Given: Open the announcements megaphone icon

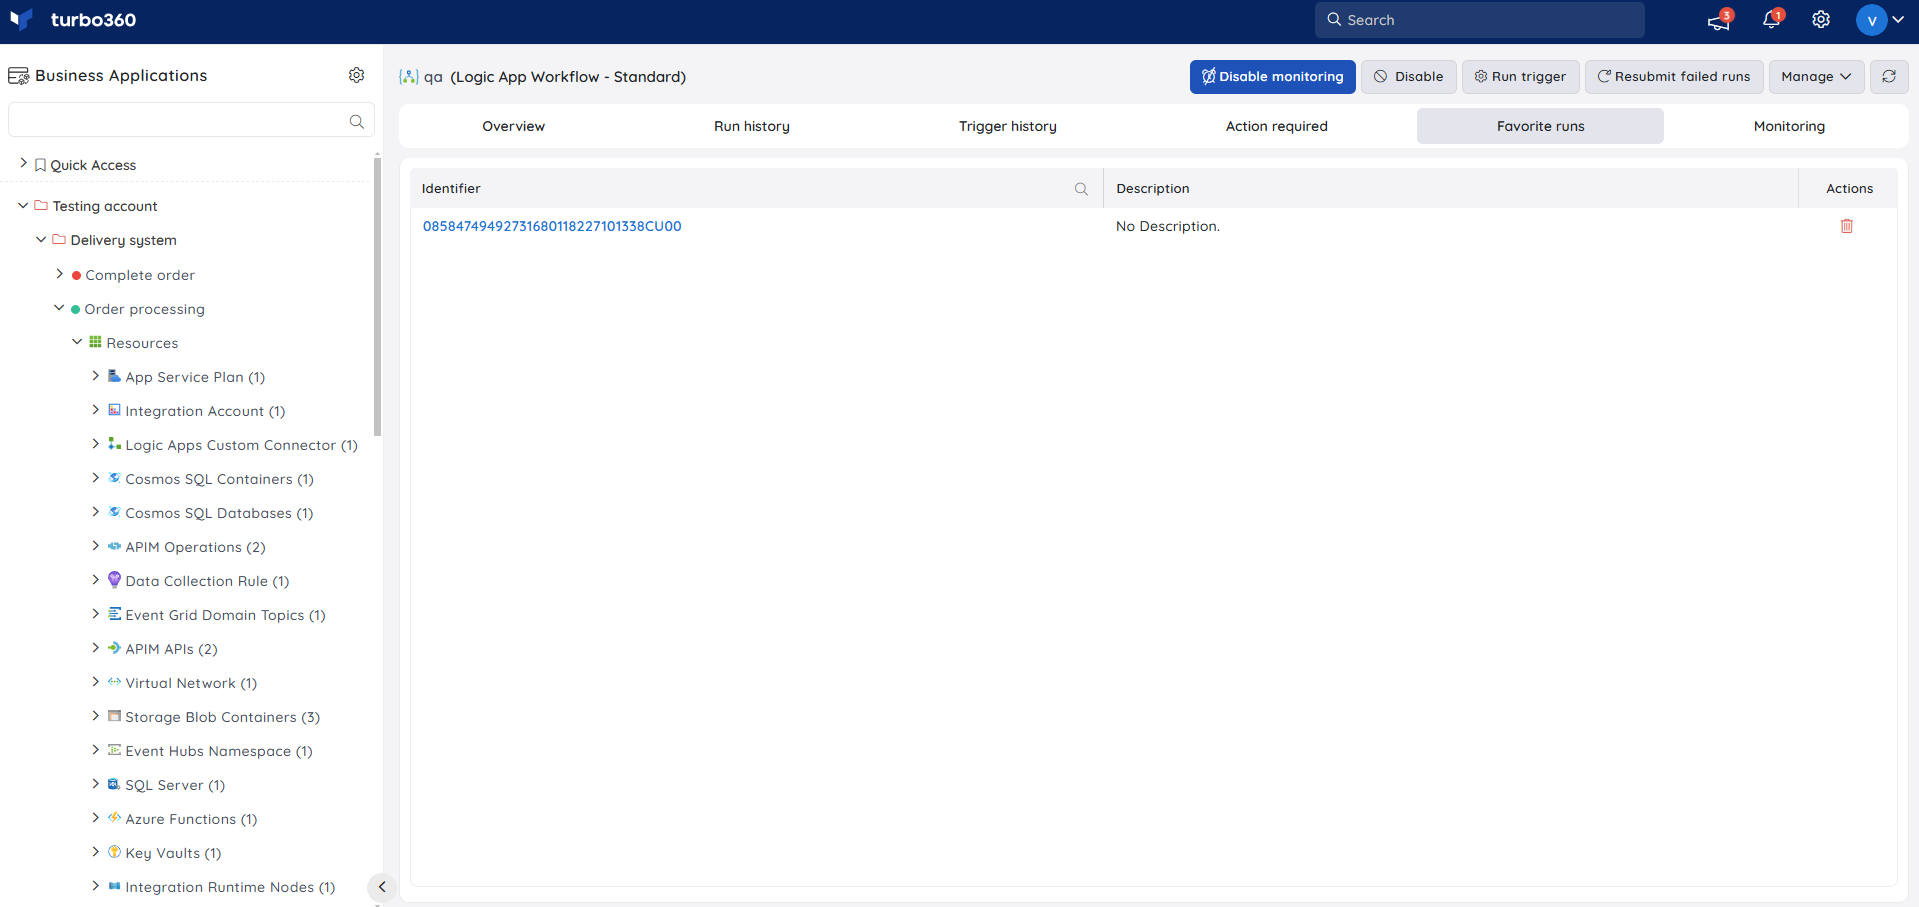Looking at the screenshot, I should 1719,20.
